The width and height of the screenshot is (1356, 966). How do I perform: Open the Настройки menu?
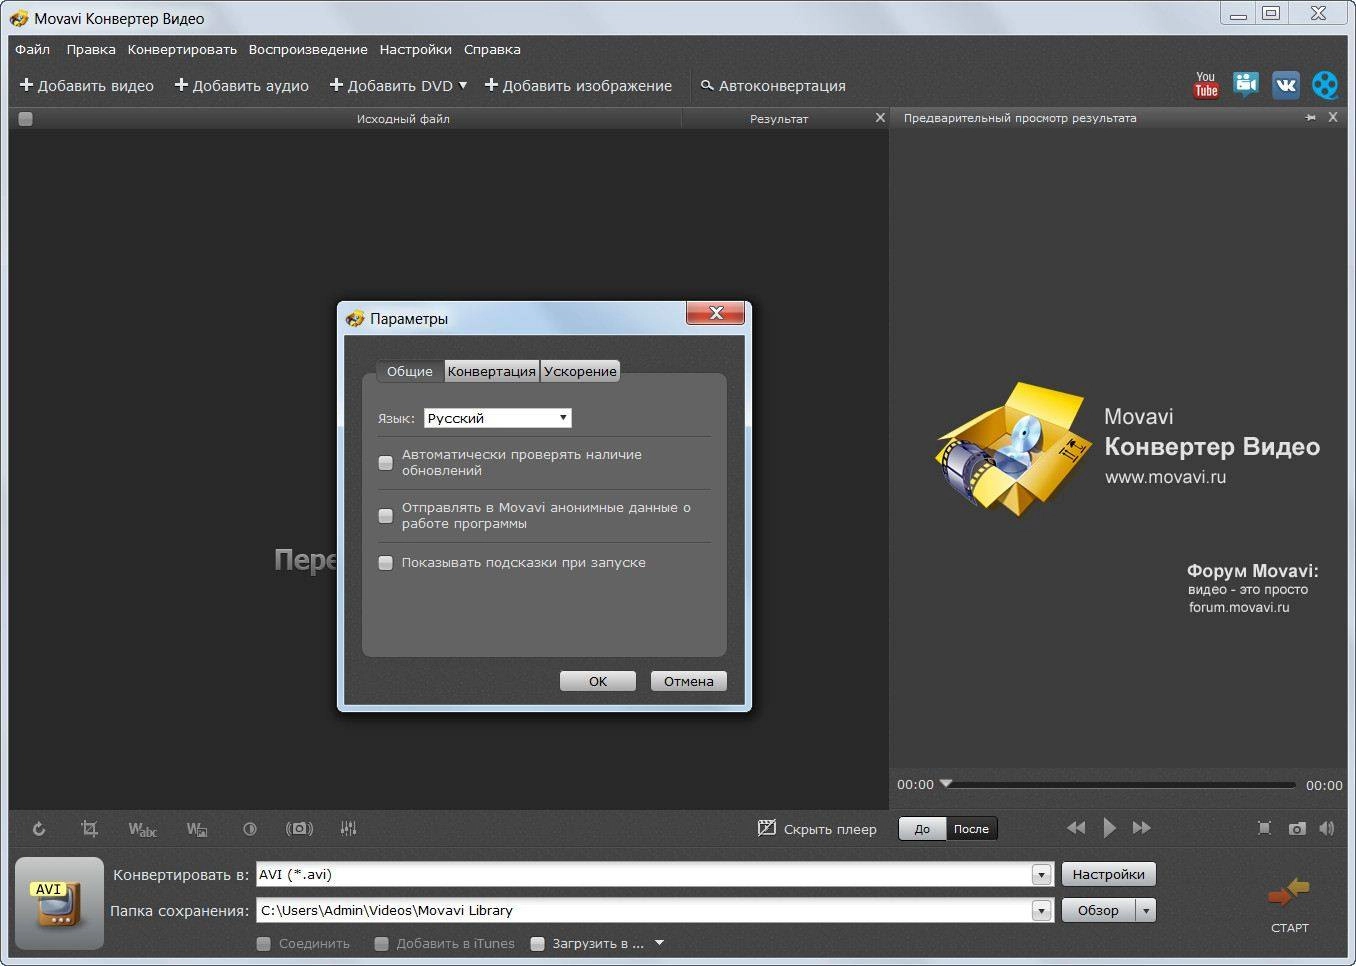415,49
